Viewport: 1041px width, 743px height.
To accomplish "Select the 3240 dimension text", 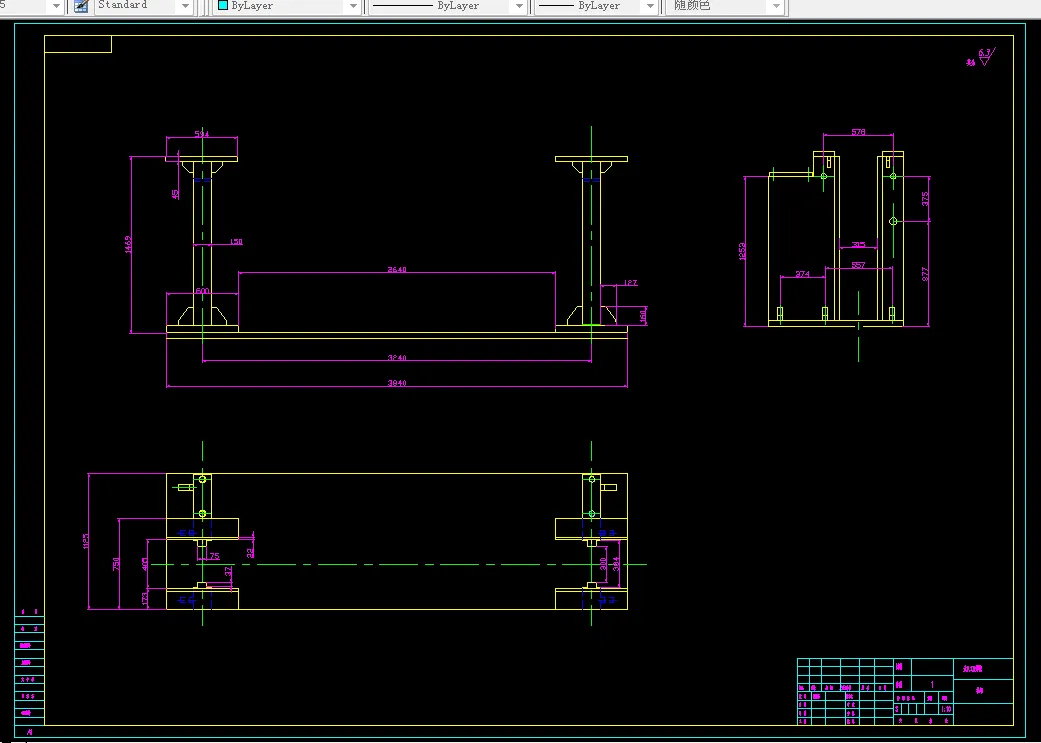I will pos(397,358).
